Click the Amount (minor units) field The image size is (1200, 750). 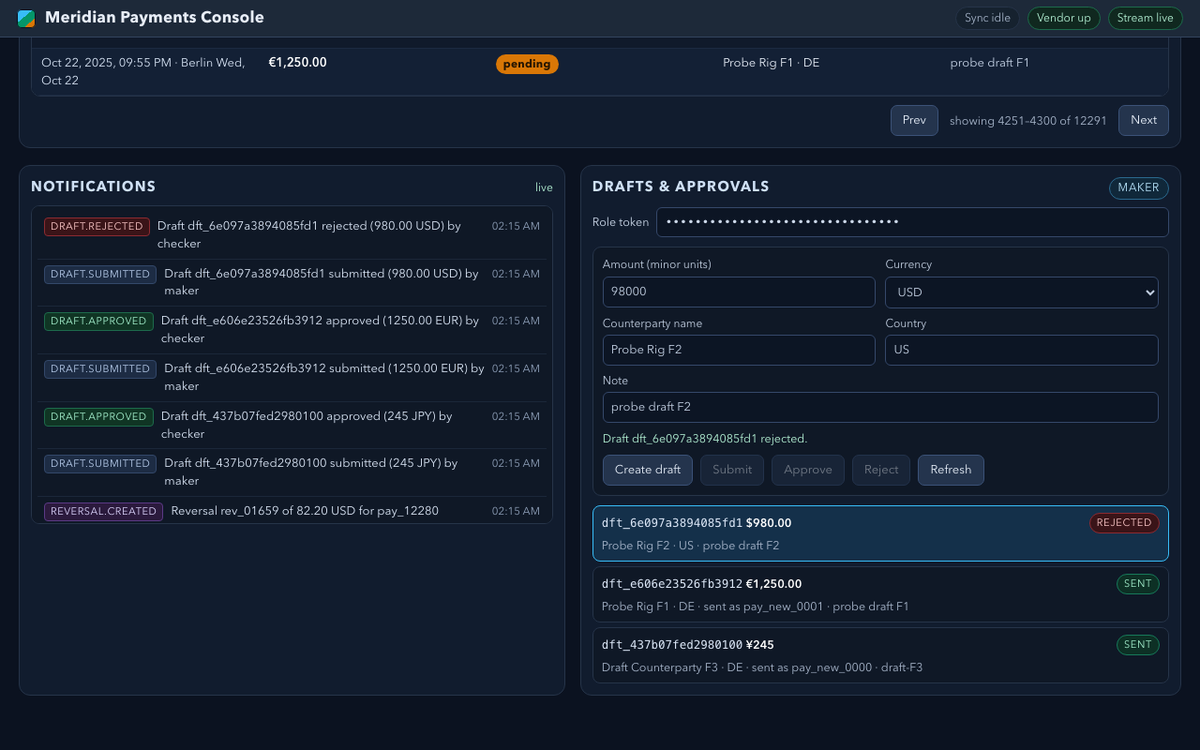pos(739,292)
